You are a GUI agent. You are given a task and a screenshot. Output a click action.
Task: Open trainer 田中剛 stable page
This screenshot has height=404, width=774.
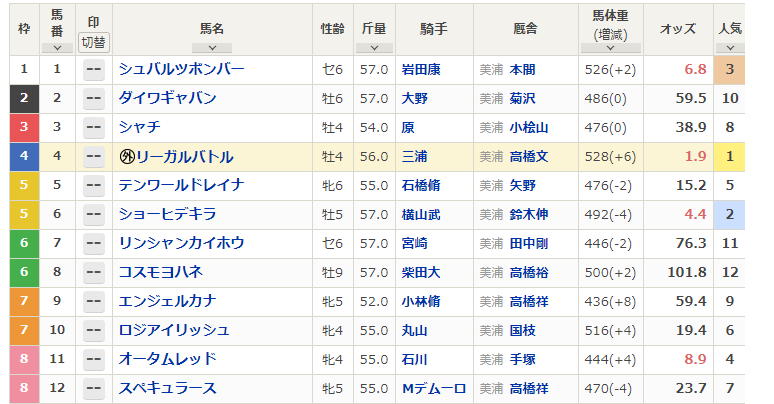point(529,243)
